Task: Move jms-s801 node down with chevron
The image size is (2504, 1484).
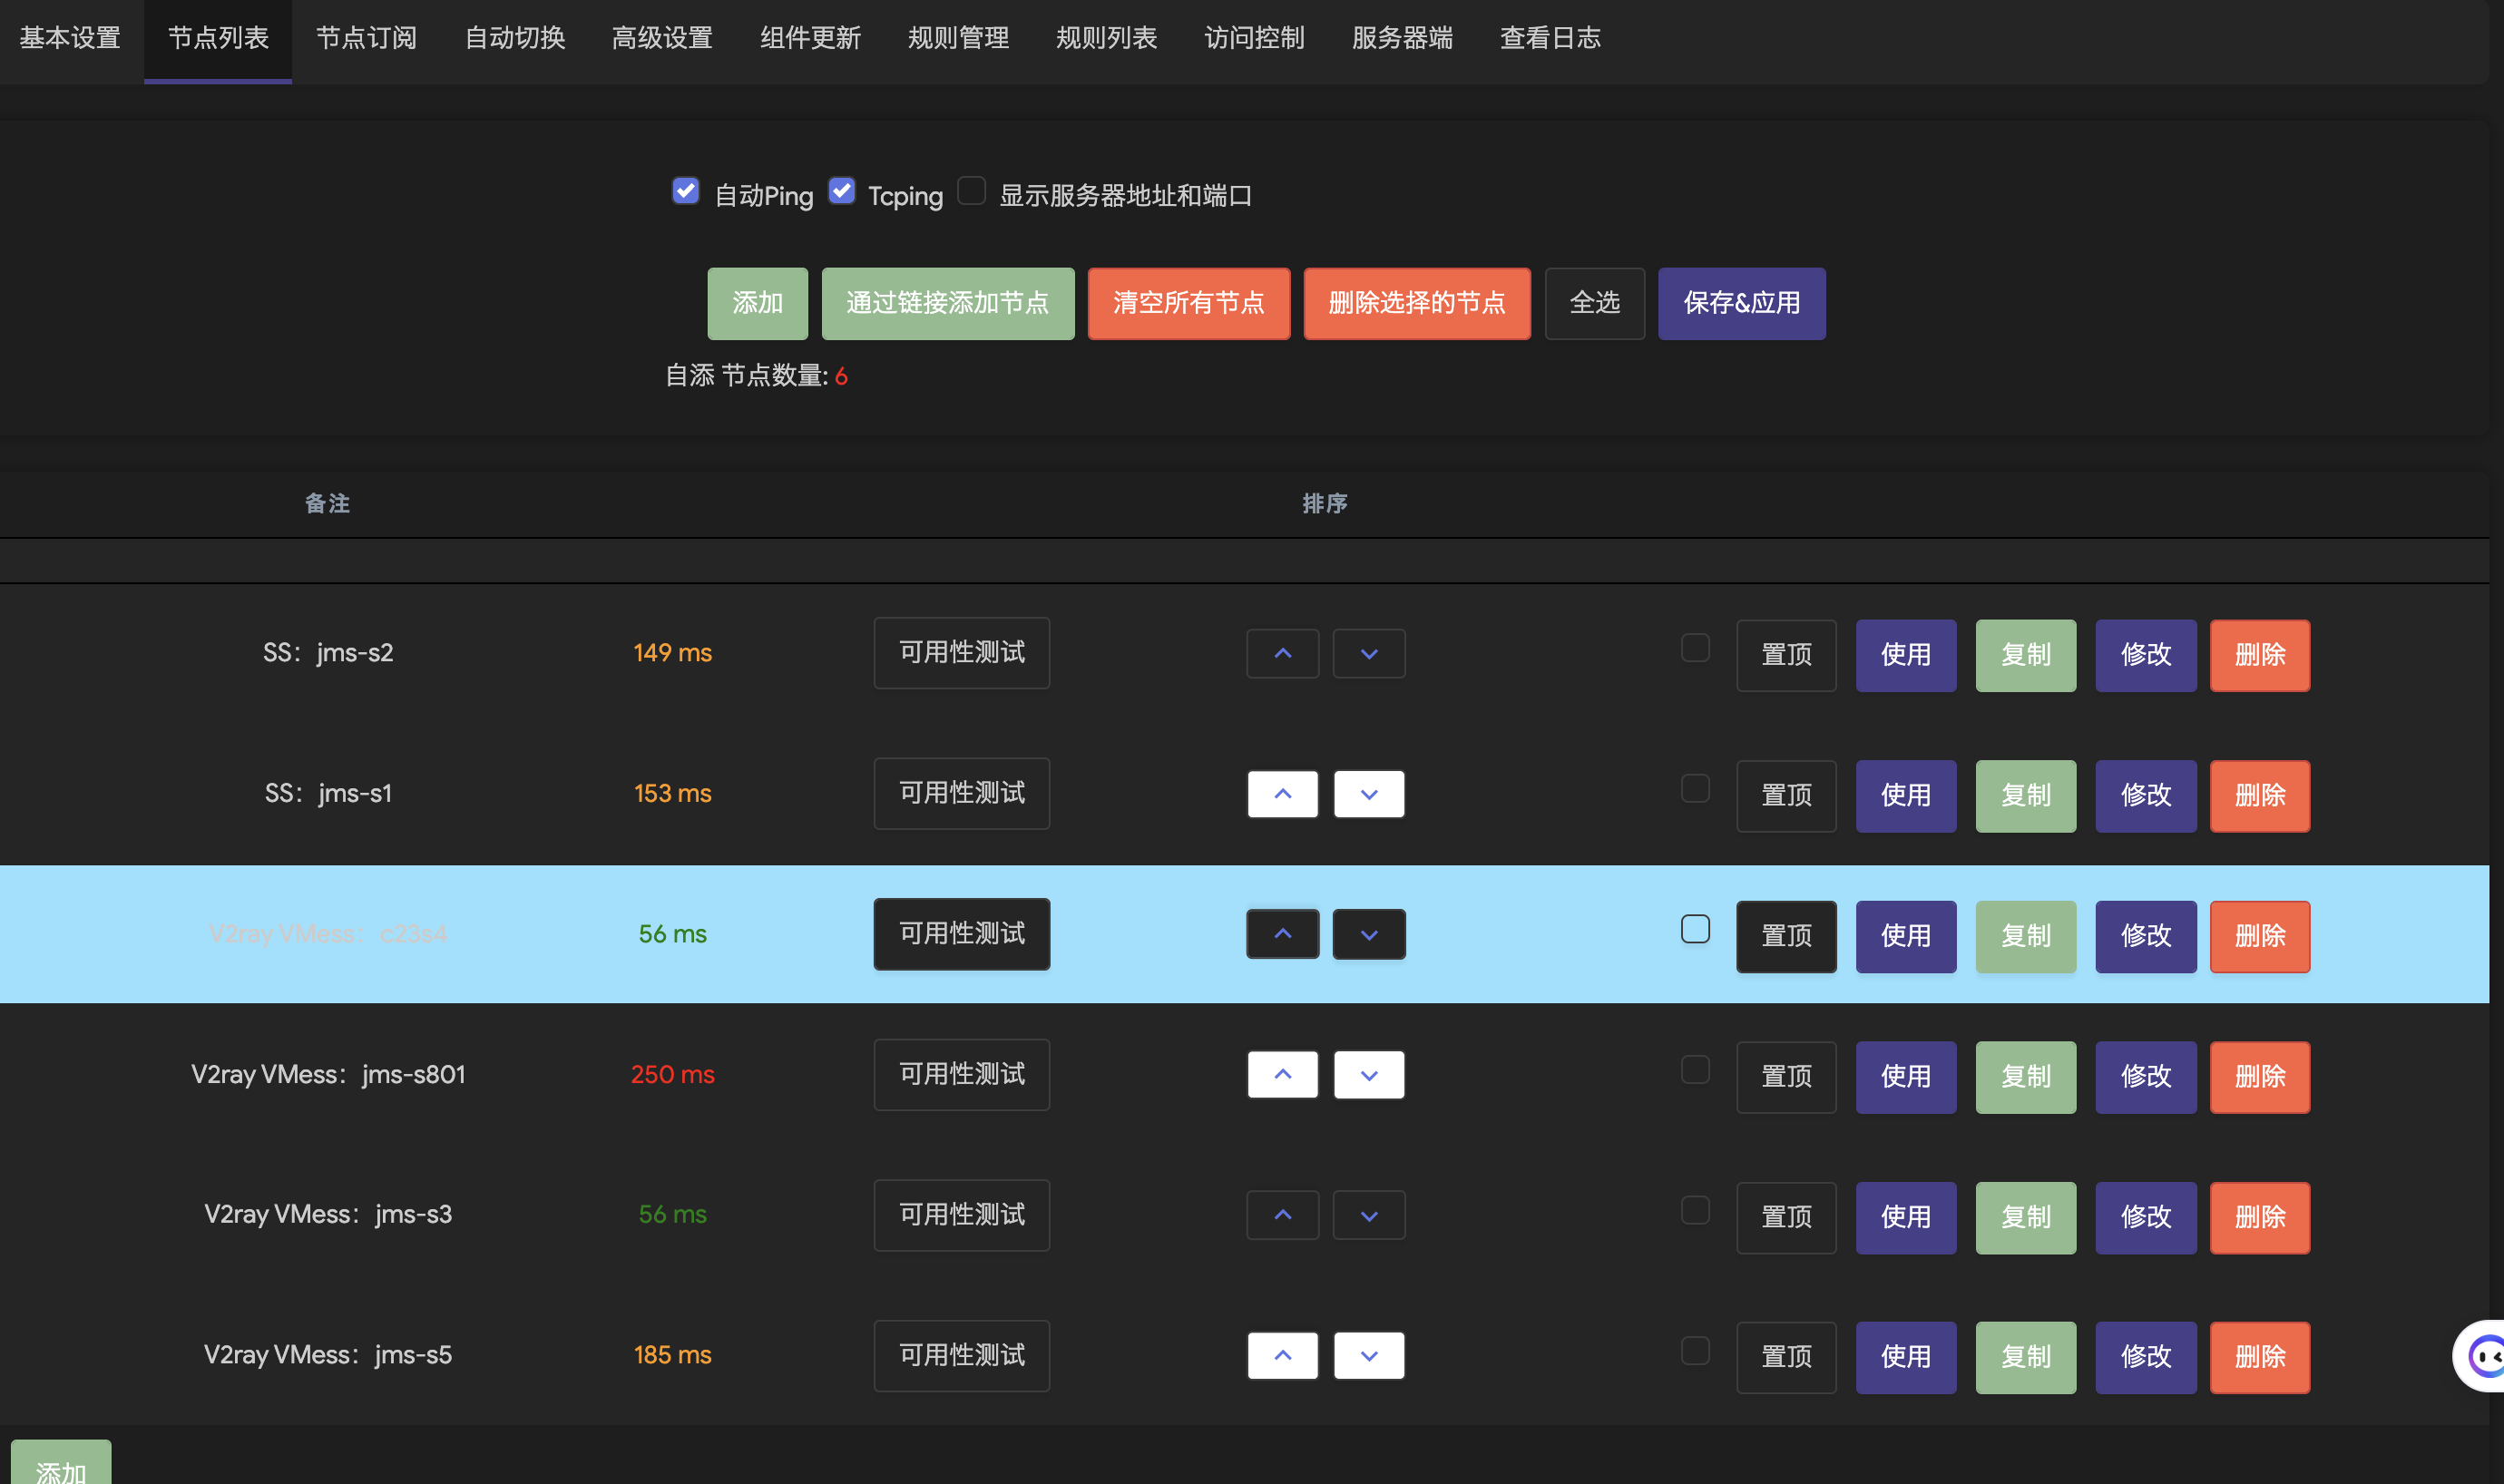Action: (1369, 1075)
